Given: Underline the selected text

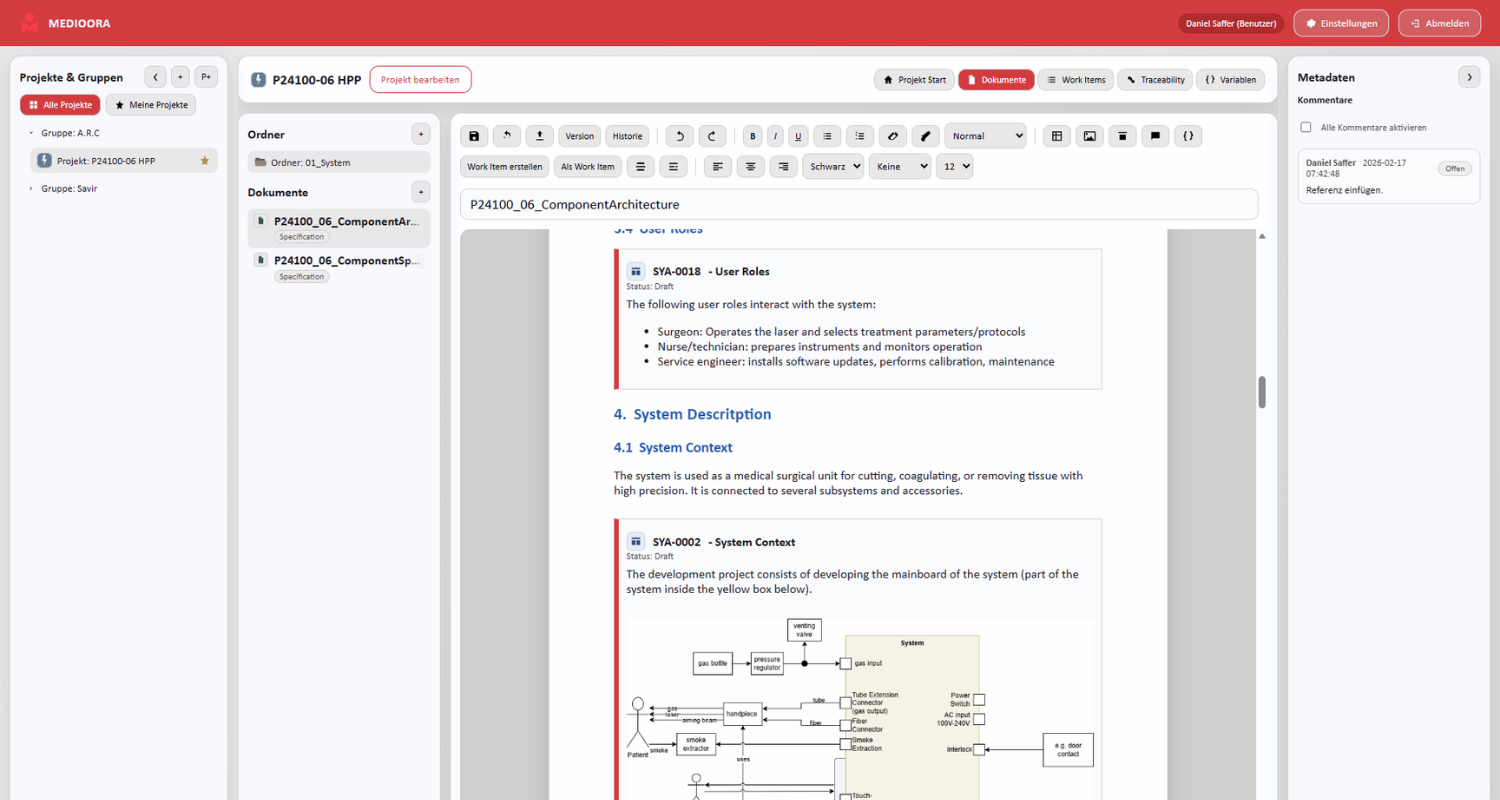Looking at the screenshot, I should (797, 136).
